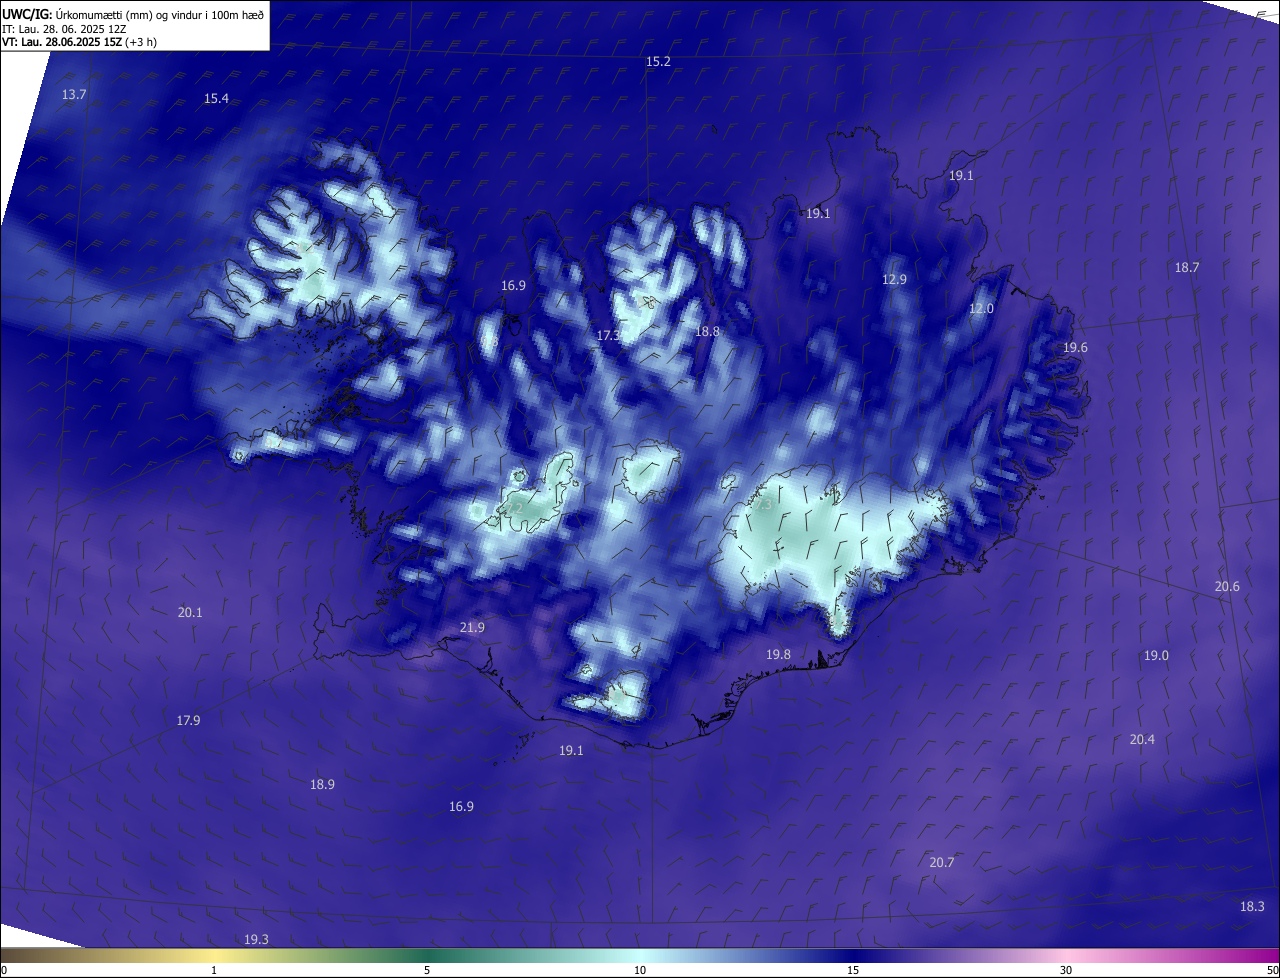
Task: Click the 20.1 value label on the map
Action: 190,612
